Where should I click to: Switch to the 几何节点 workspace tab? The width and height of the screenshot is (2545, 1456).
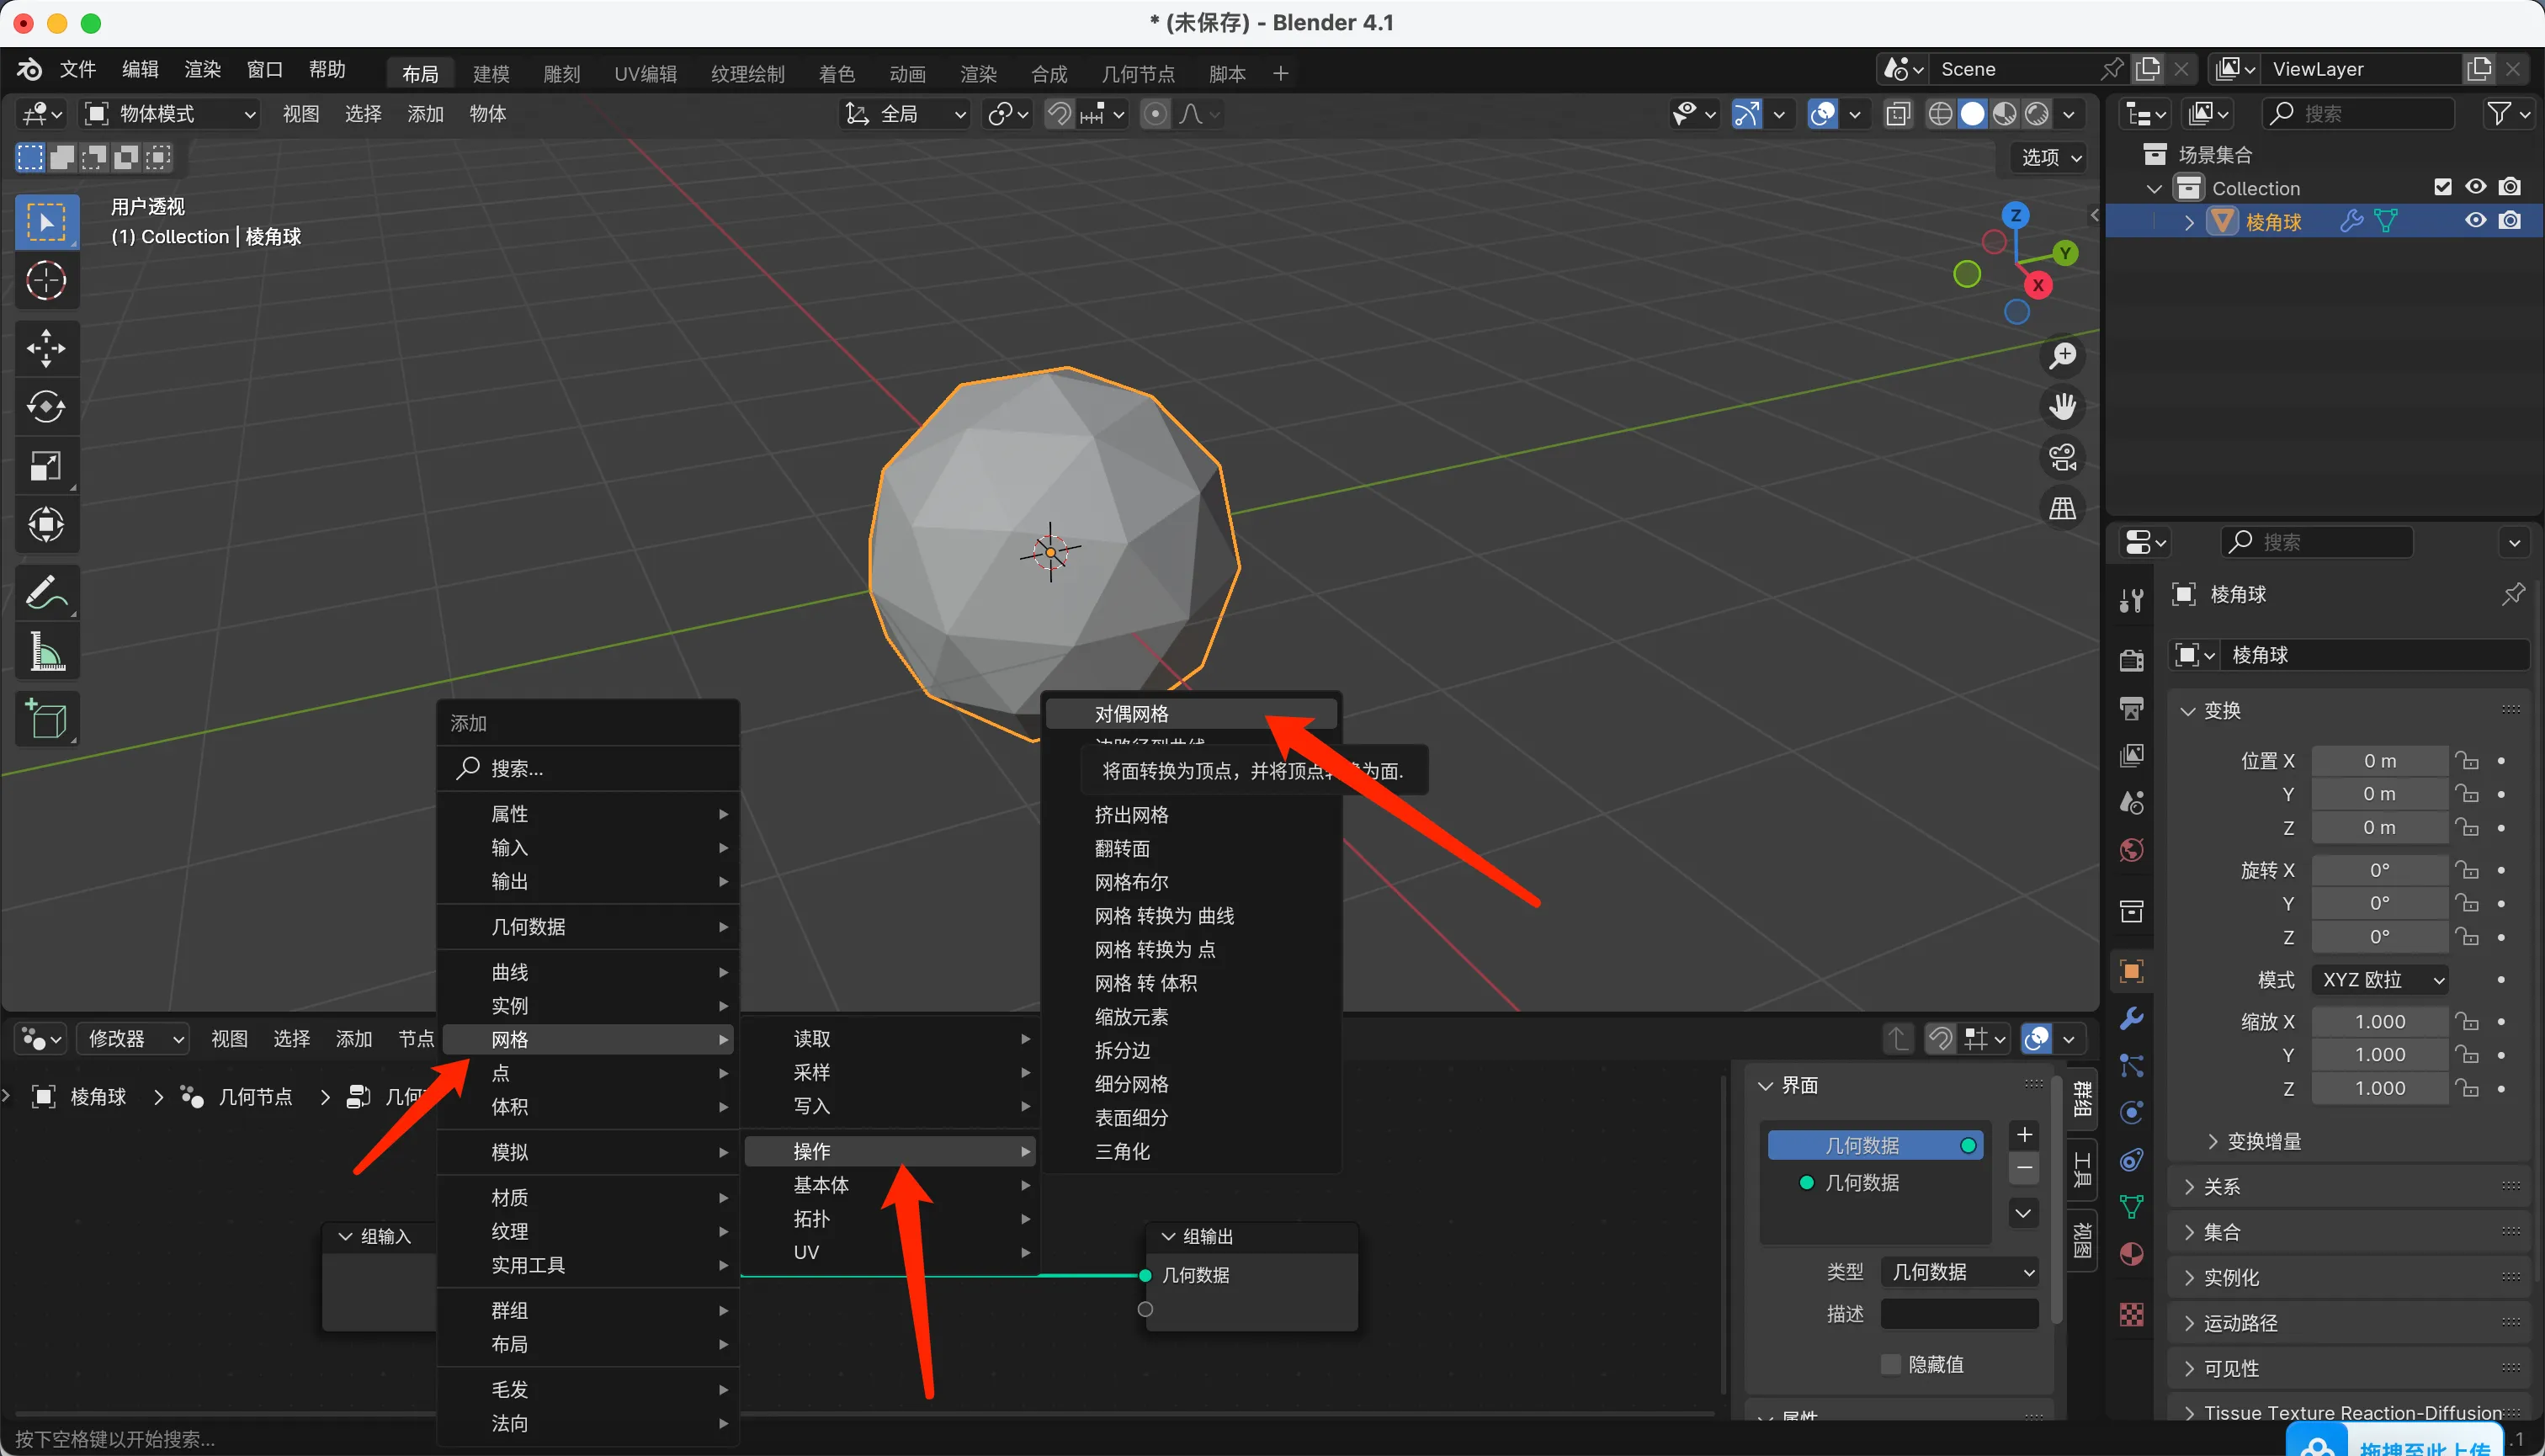point(1137,74)
